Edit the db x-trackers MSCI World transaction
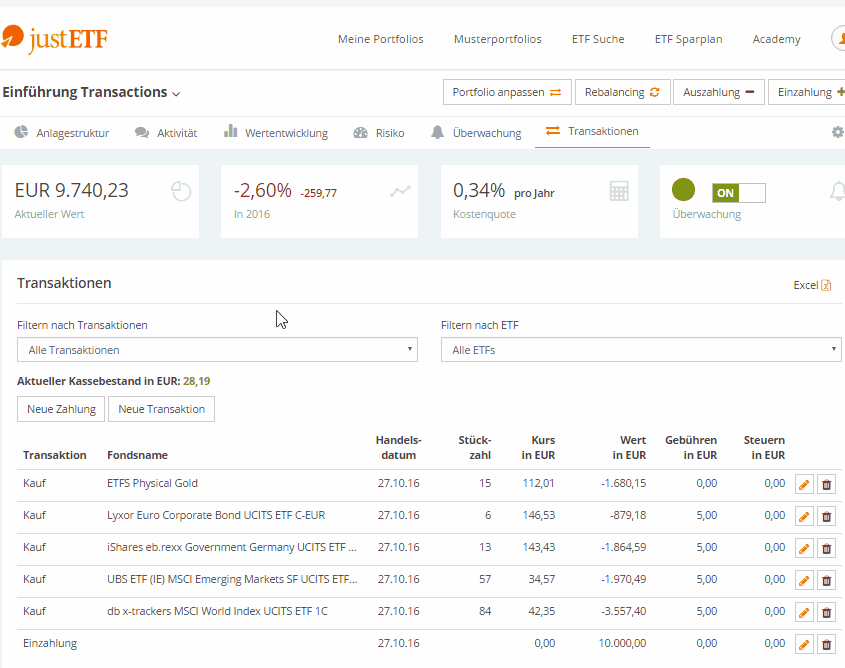The width and height of the screenshot is (845, 668). 804,613
